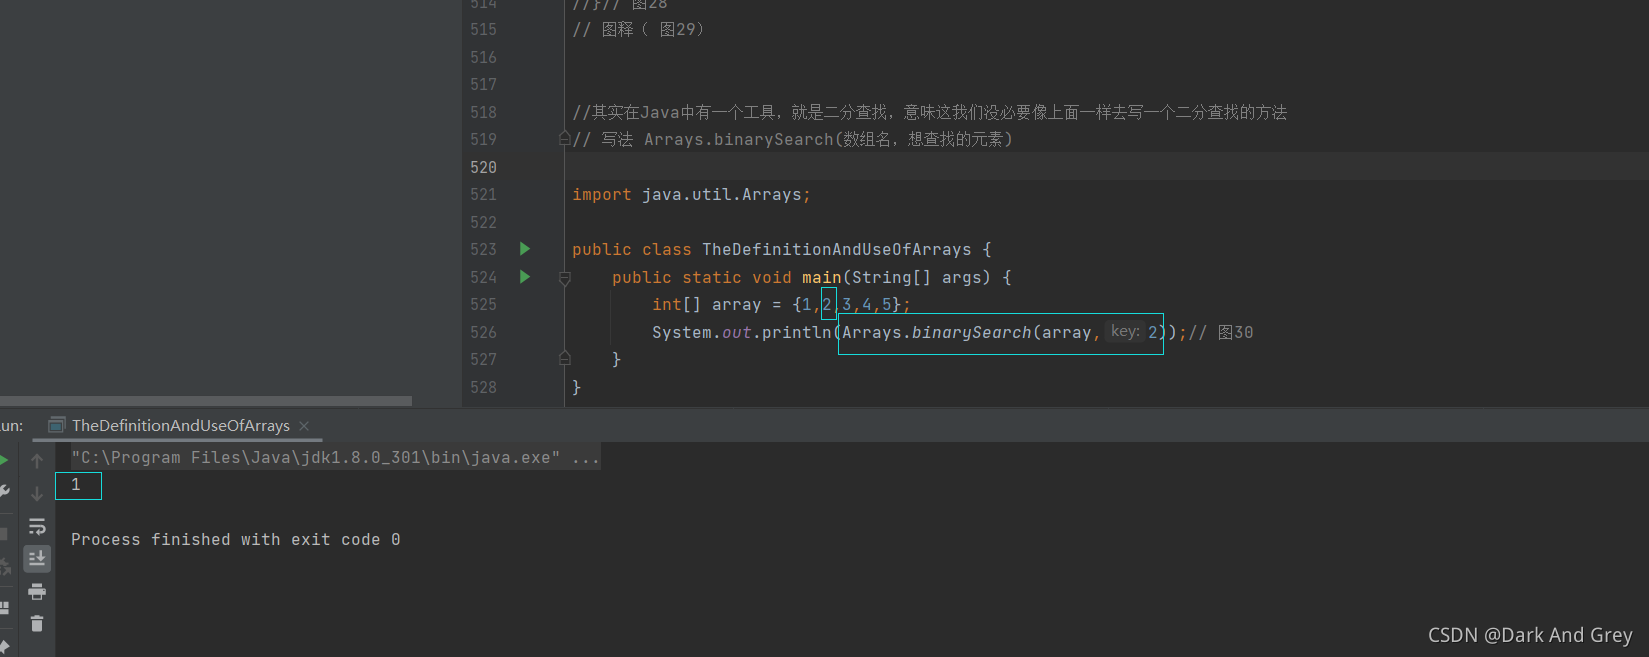Click the 'main' method name in code

point(821,278)
